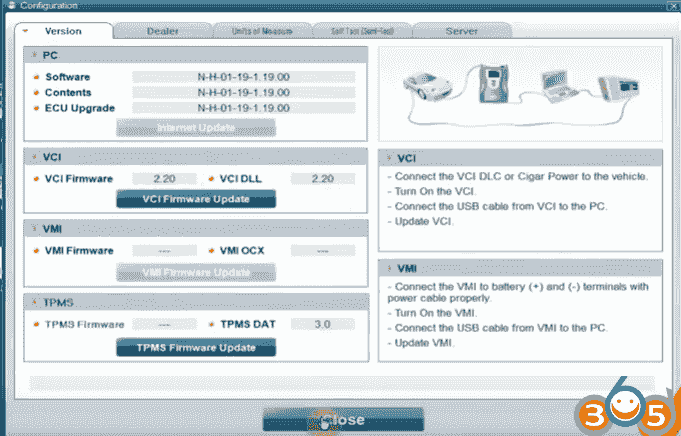
Task: Click the orange bullet beside TPMS Firmware
Action: pos(36,325)
